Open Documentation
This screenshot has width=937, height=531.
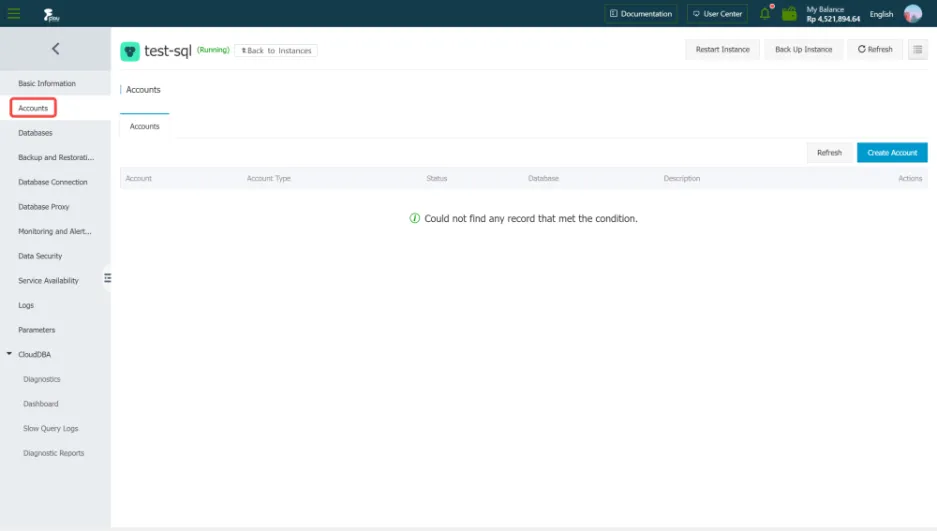click(641, 14)
